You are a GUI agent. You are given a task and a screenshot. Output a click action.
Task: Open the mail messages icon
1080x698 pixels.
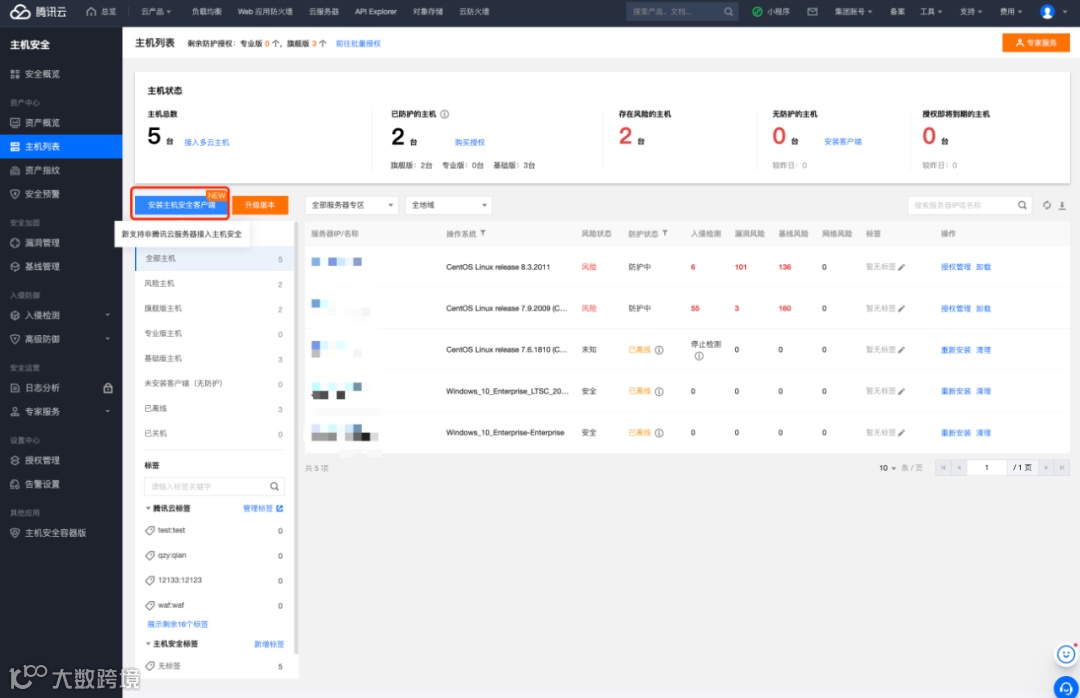[x=812, y=12]
